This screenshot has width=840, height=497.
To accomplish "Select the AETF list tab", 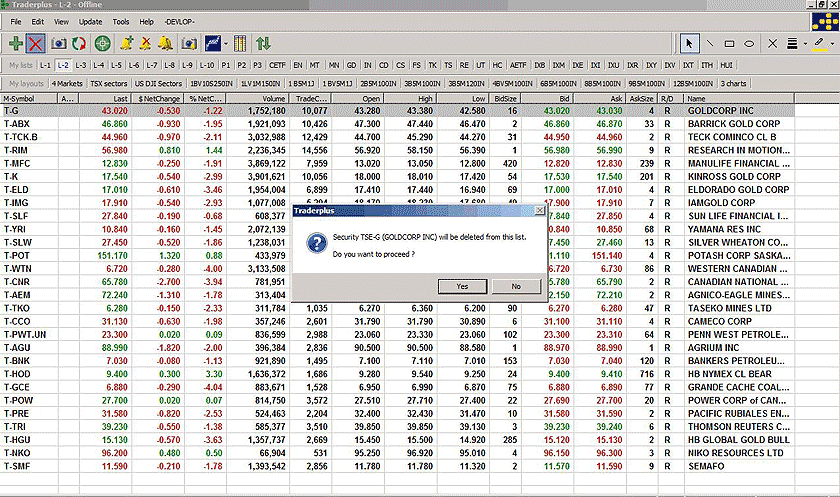I will pyautogui.click(x=518, y=65).
